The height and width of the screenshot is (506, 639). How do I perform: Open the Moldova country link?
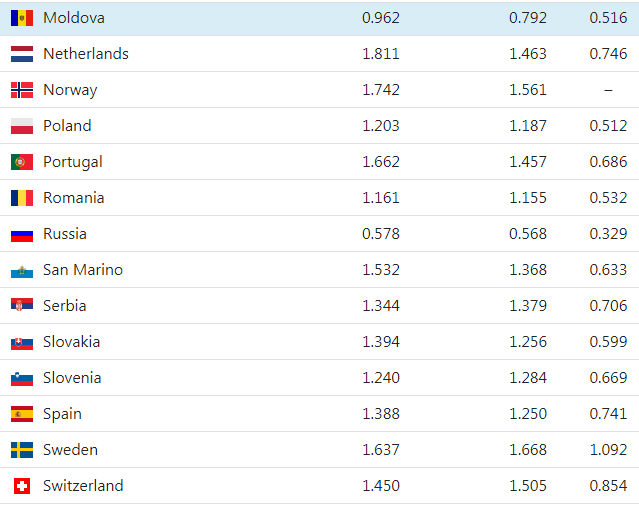pyautogui.click(x=73, y=18)
